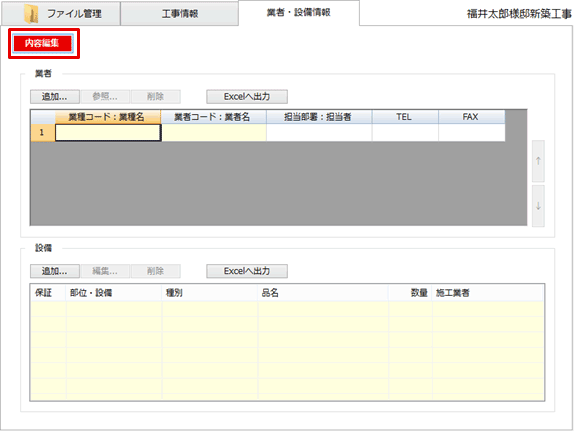Viewport: 574px width, 431px height.
Task: Open the ファイル管理 folder icon tab
Action: pos(61,14)
